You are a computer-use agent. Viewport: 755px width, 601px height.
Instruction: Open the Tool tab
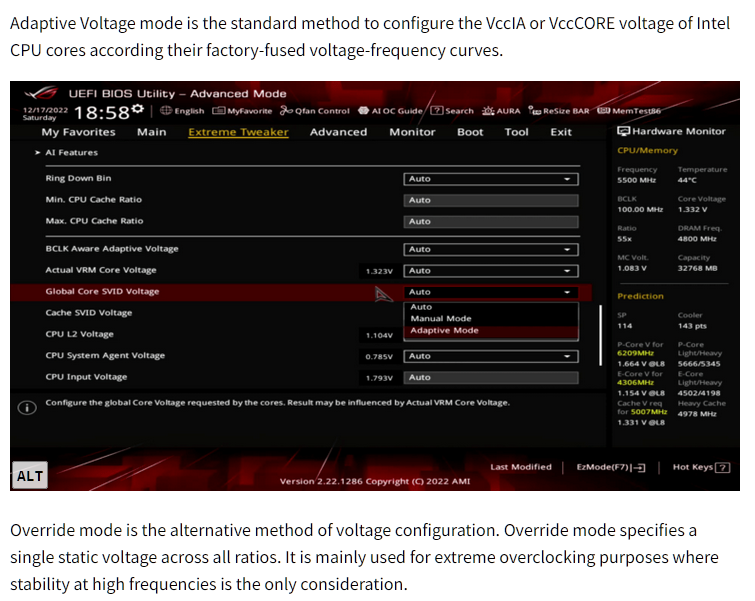click(x=517, y=132)
